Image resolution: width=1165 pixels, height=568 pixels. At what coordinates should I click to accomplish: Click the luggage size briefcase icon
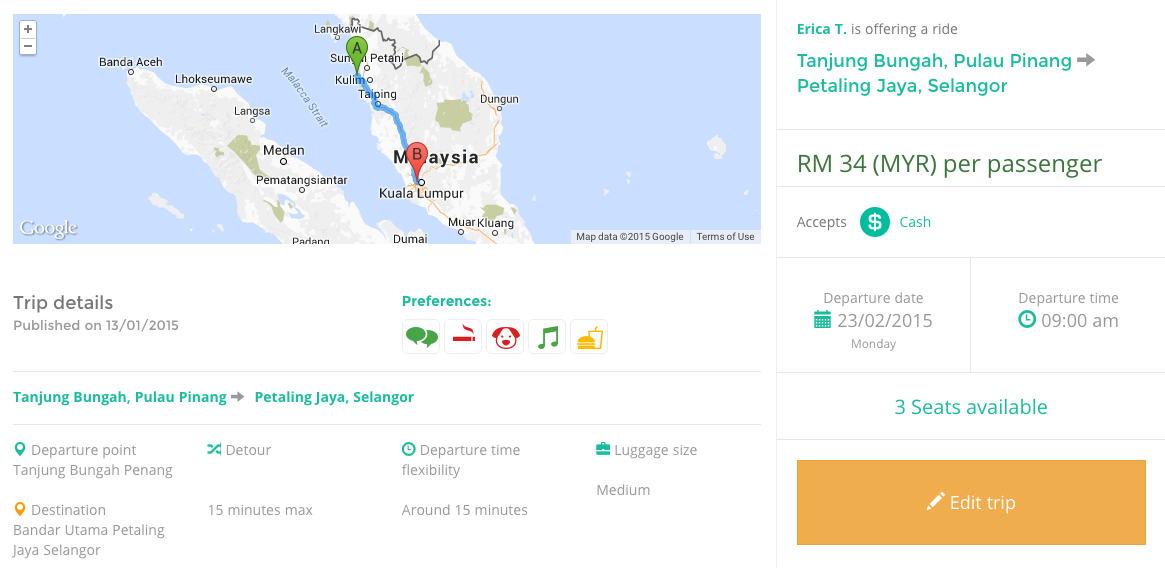click(603, 449)
